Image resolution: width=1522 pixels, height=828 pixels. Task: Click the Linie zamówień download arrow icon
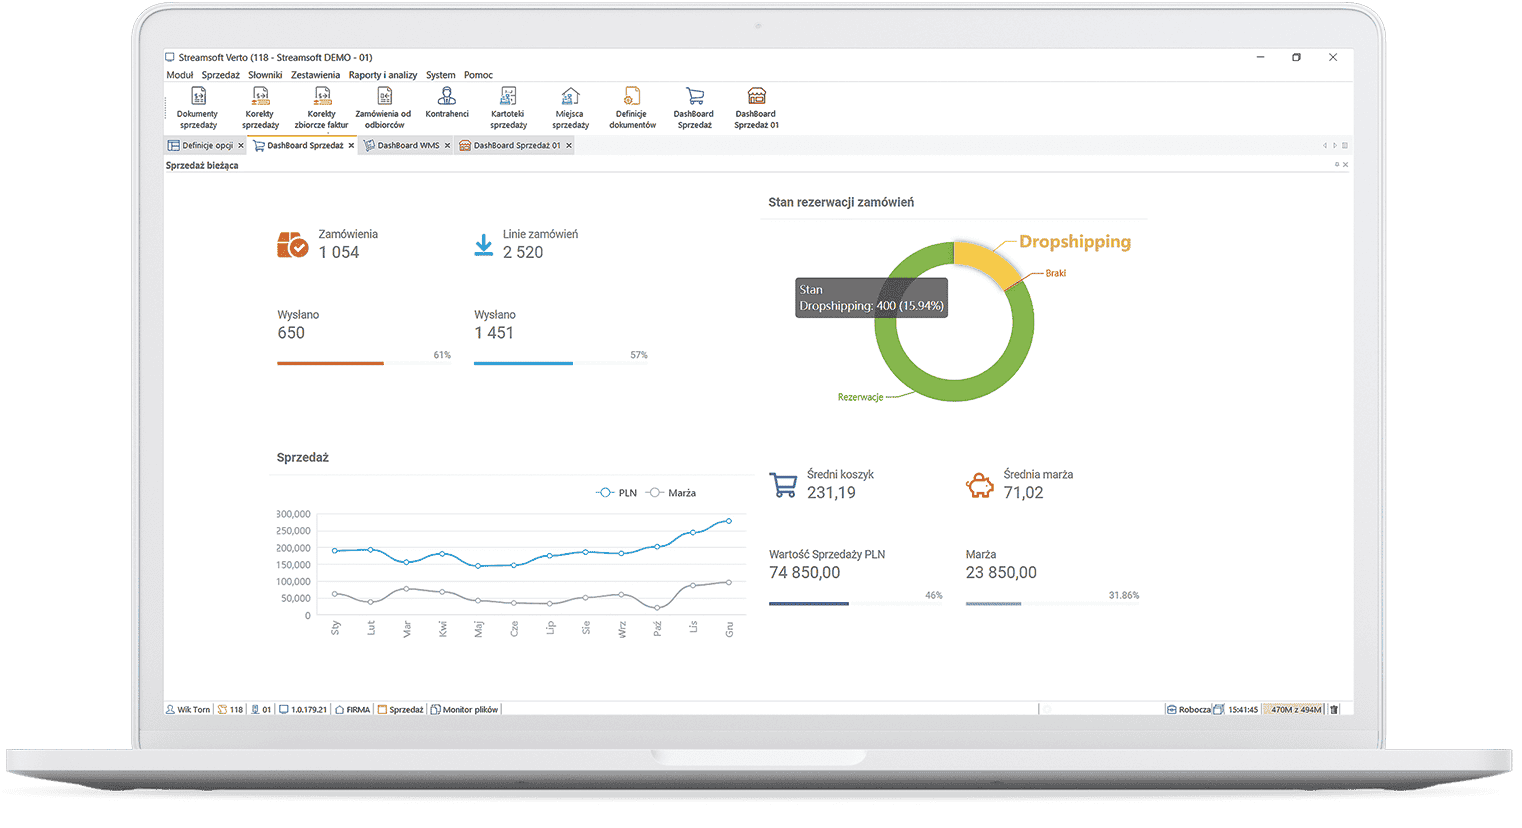coord(483,246)
